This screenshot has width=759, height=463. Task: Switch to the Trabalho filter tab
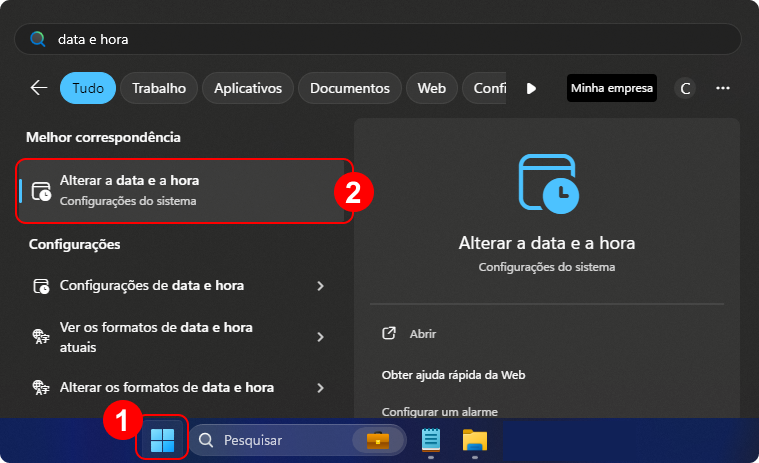coord(159,88)
